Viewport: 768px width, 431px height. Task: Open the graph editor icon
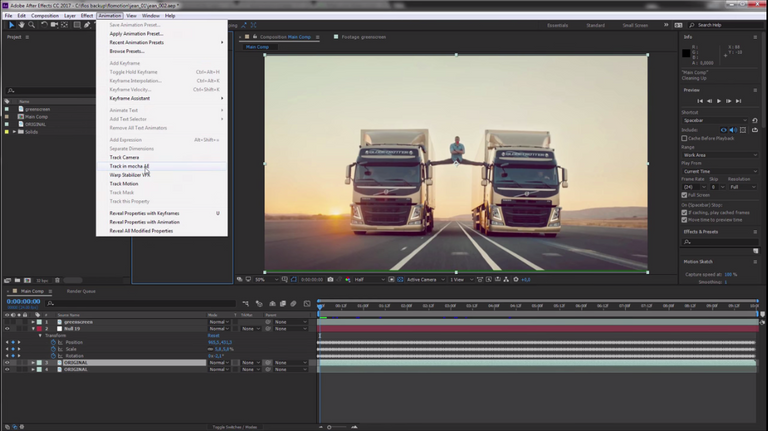point(307,304)
